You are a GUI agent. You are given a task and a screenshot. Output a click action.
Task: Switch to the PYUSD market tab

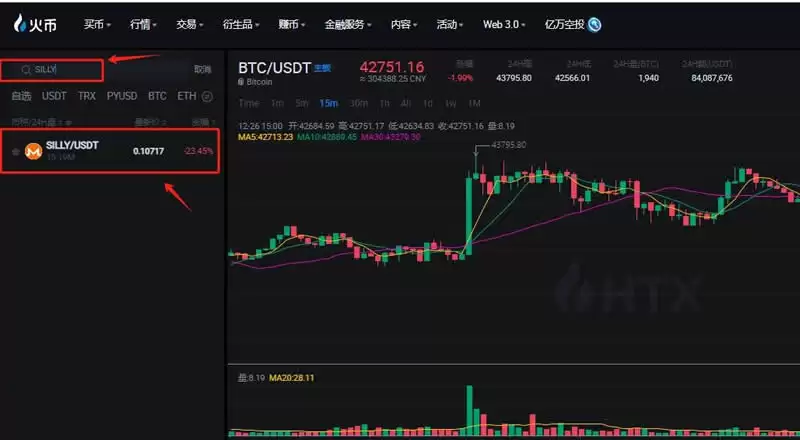[122, 96]
